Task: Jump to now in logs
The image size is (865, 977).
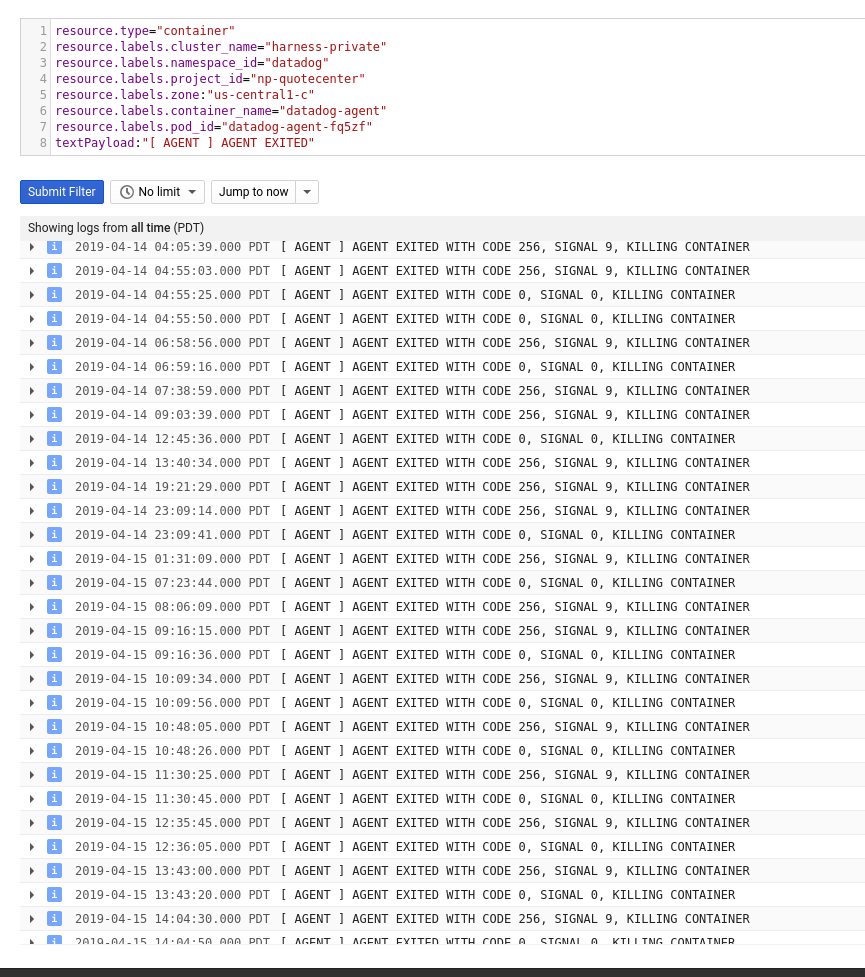Action: pyautogui.click(x=254, y=192)
